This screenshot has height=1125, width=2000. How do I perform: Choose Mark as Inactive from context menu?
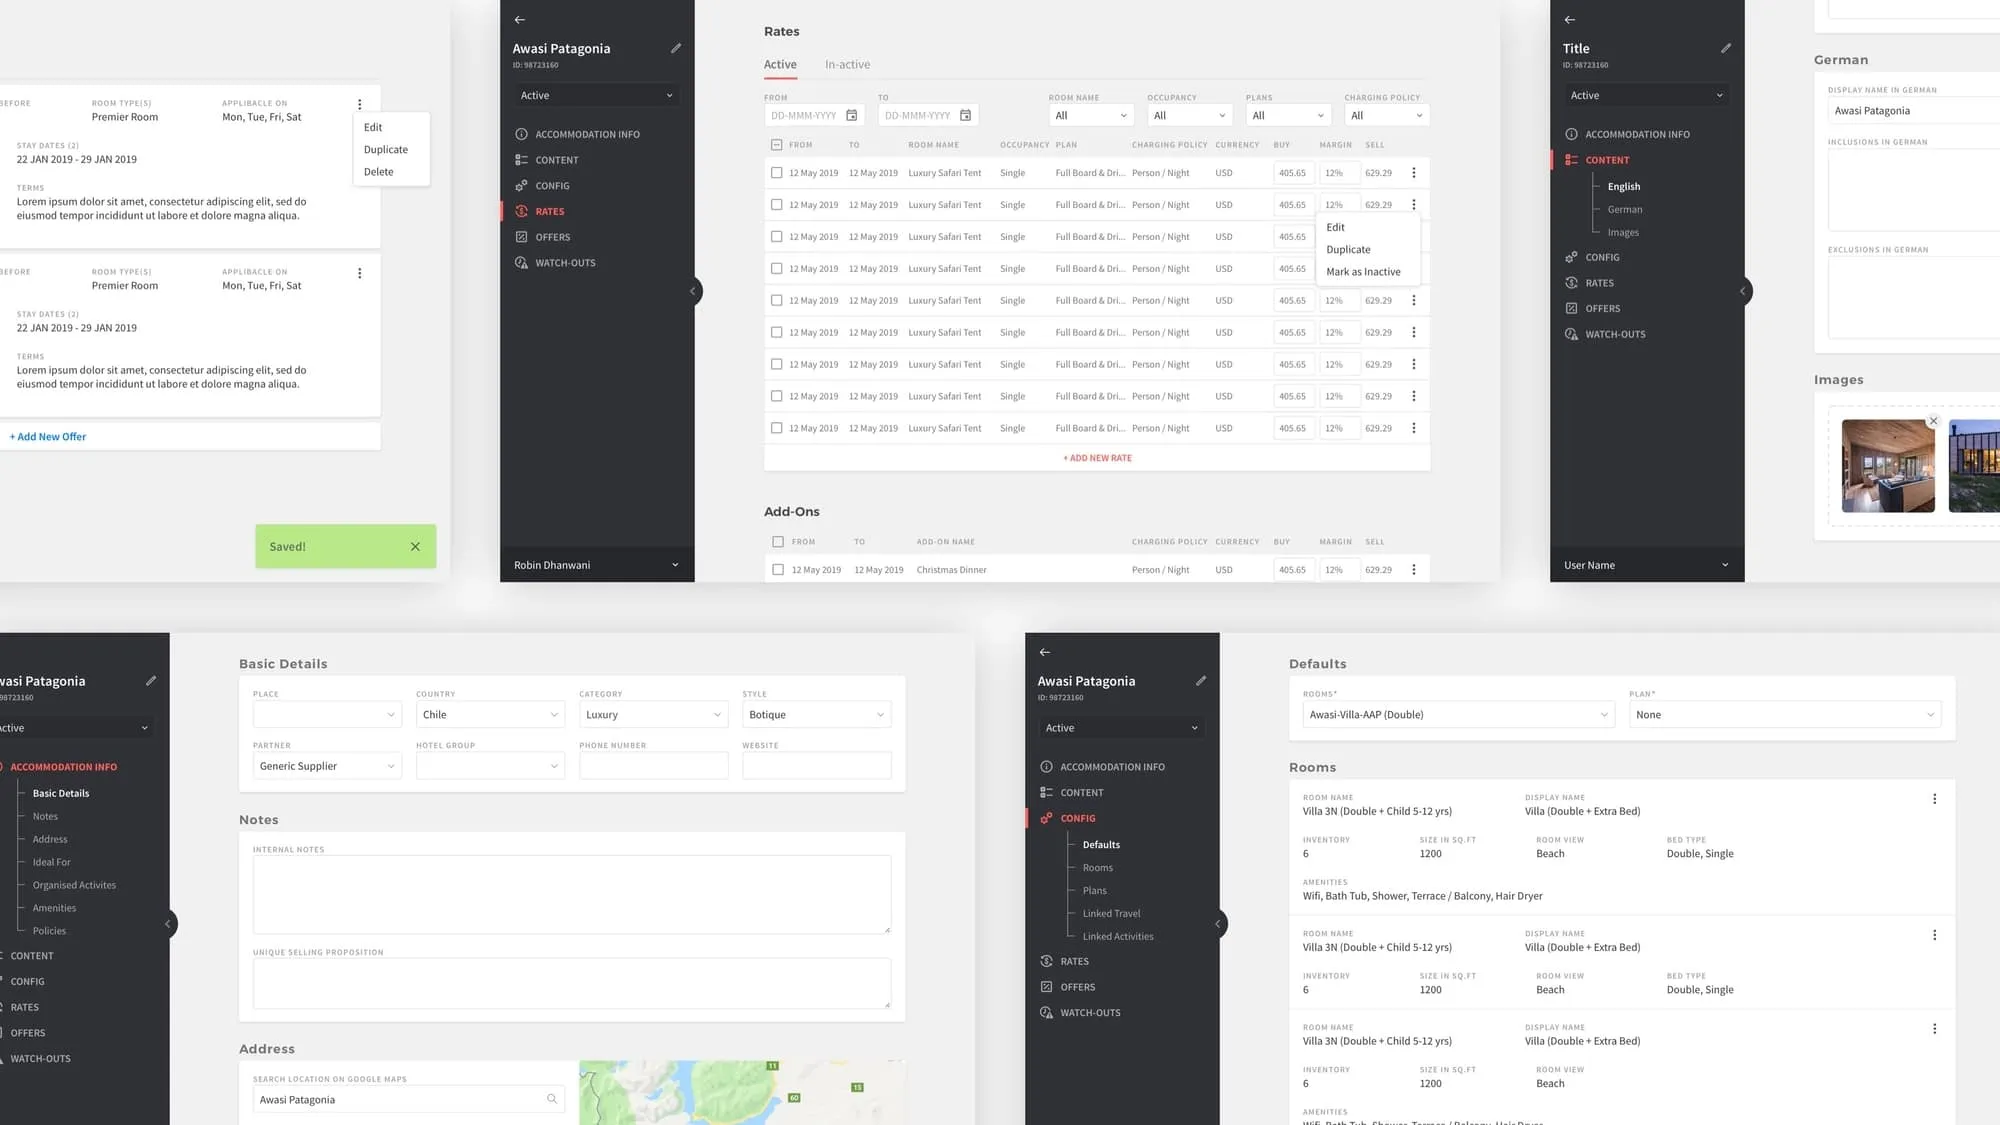[1363, 272]
